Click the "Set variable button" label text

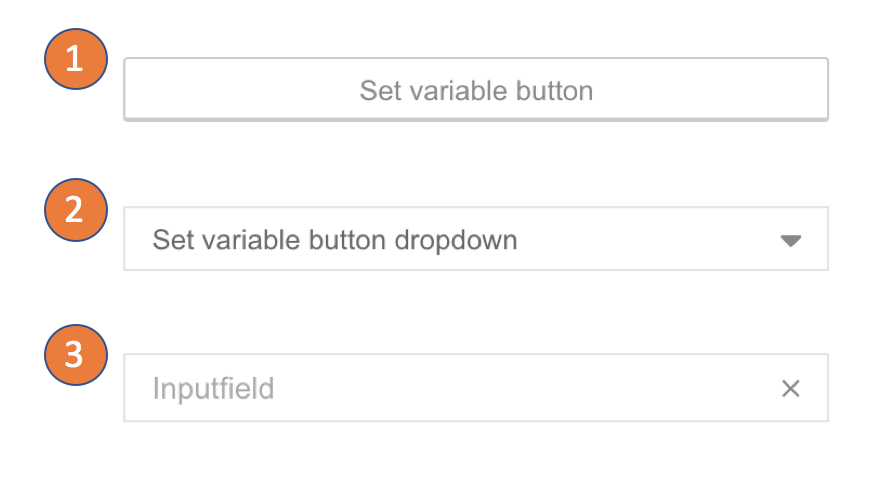pyautogui.click(x=476, y=91)
